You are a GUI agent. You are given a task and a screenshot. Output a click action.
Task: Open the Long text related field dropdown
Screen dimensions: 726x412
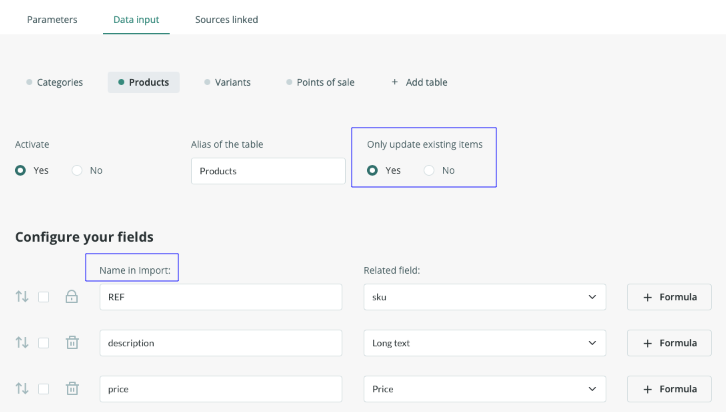click(485, 343)
